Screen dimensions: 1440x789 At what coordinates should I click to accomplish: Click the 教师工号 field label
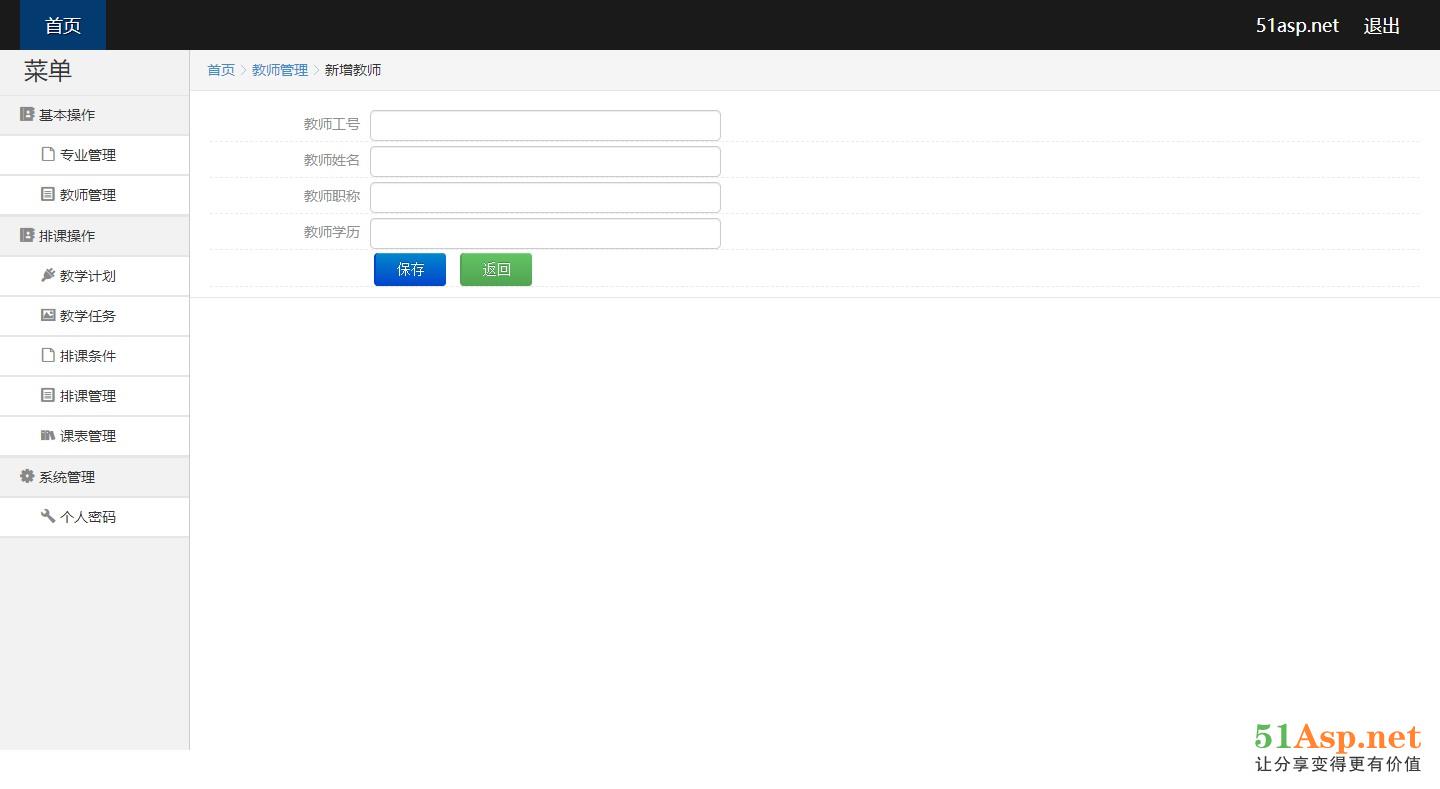[x=332, y=124]
